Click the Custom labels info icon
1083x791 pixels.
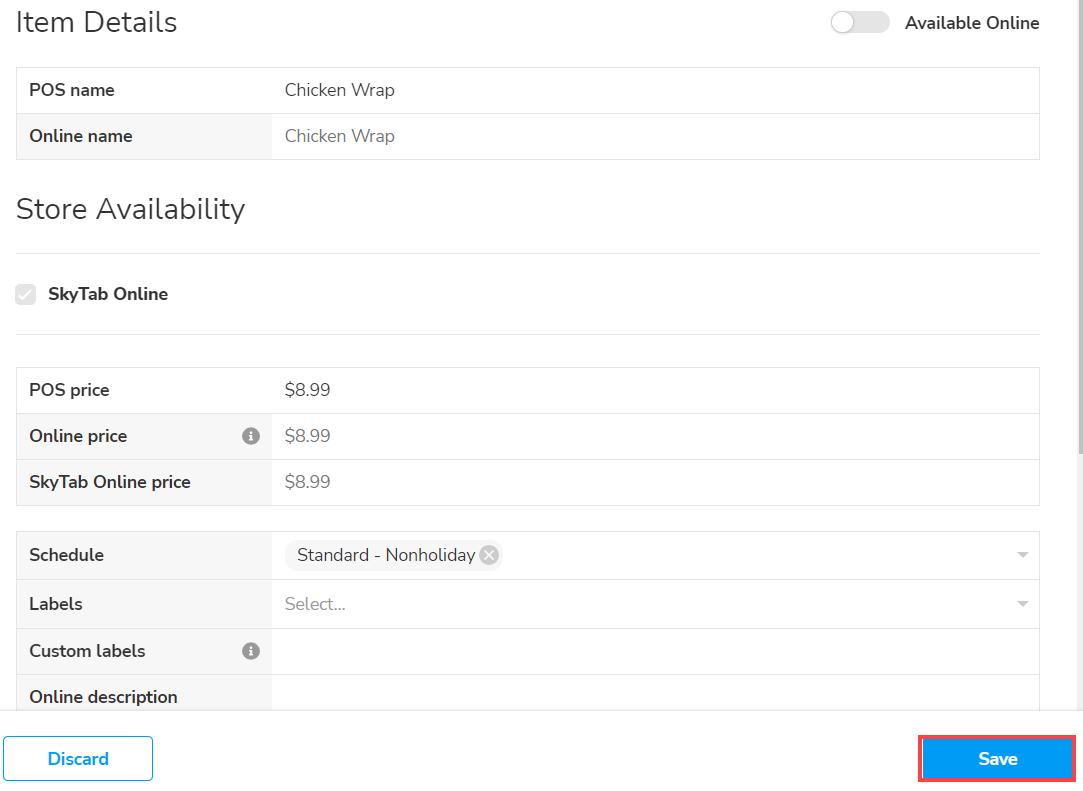point(251,651)
